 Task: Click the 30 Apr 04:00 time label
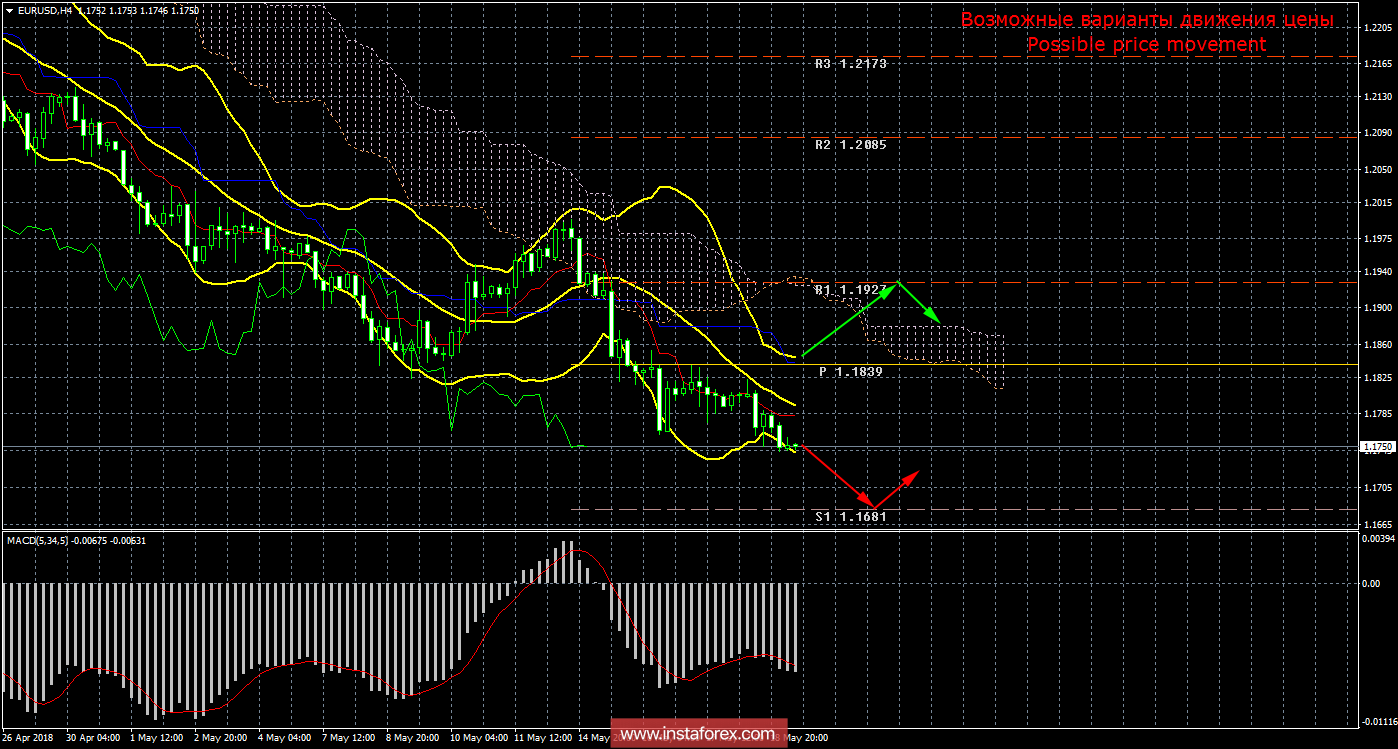tap(93, 738)
